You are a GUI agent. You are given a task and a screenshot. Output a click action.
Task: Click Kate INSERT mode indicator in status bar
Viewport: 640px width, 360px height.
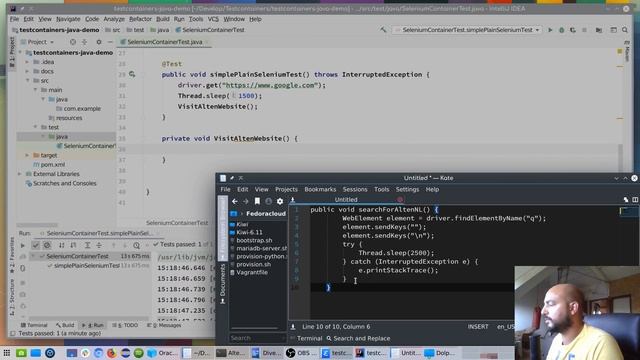[x=478, y=327]
